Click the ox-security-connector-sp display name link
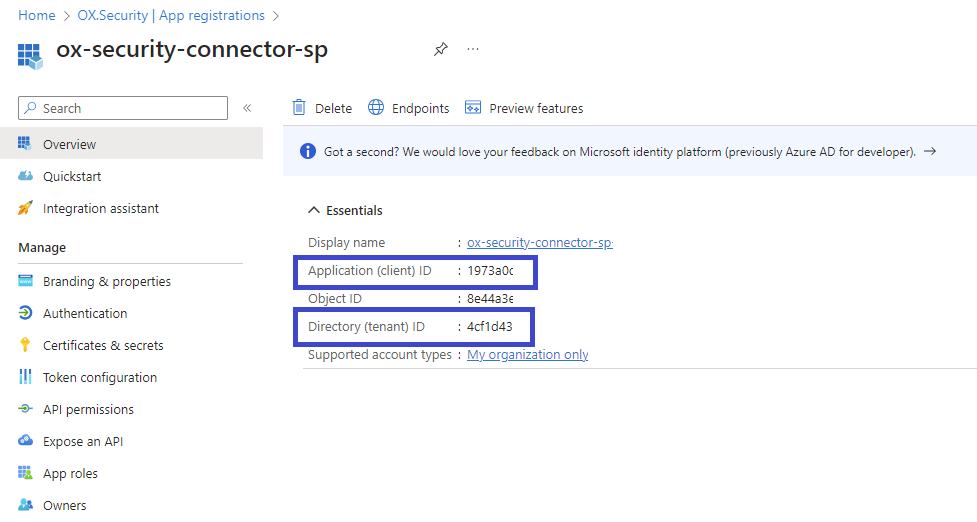977x522 pixels. click(x=539, y=243)
